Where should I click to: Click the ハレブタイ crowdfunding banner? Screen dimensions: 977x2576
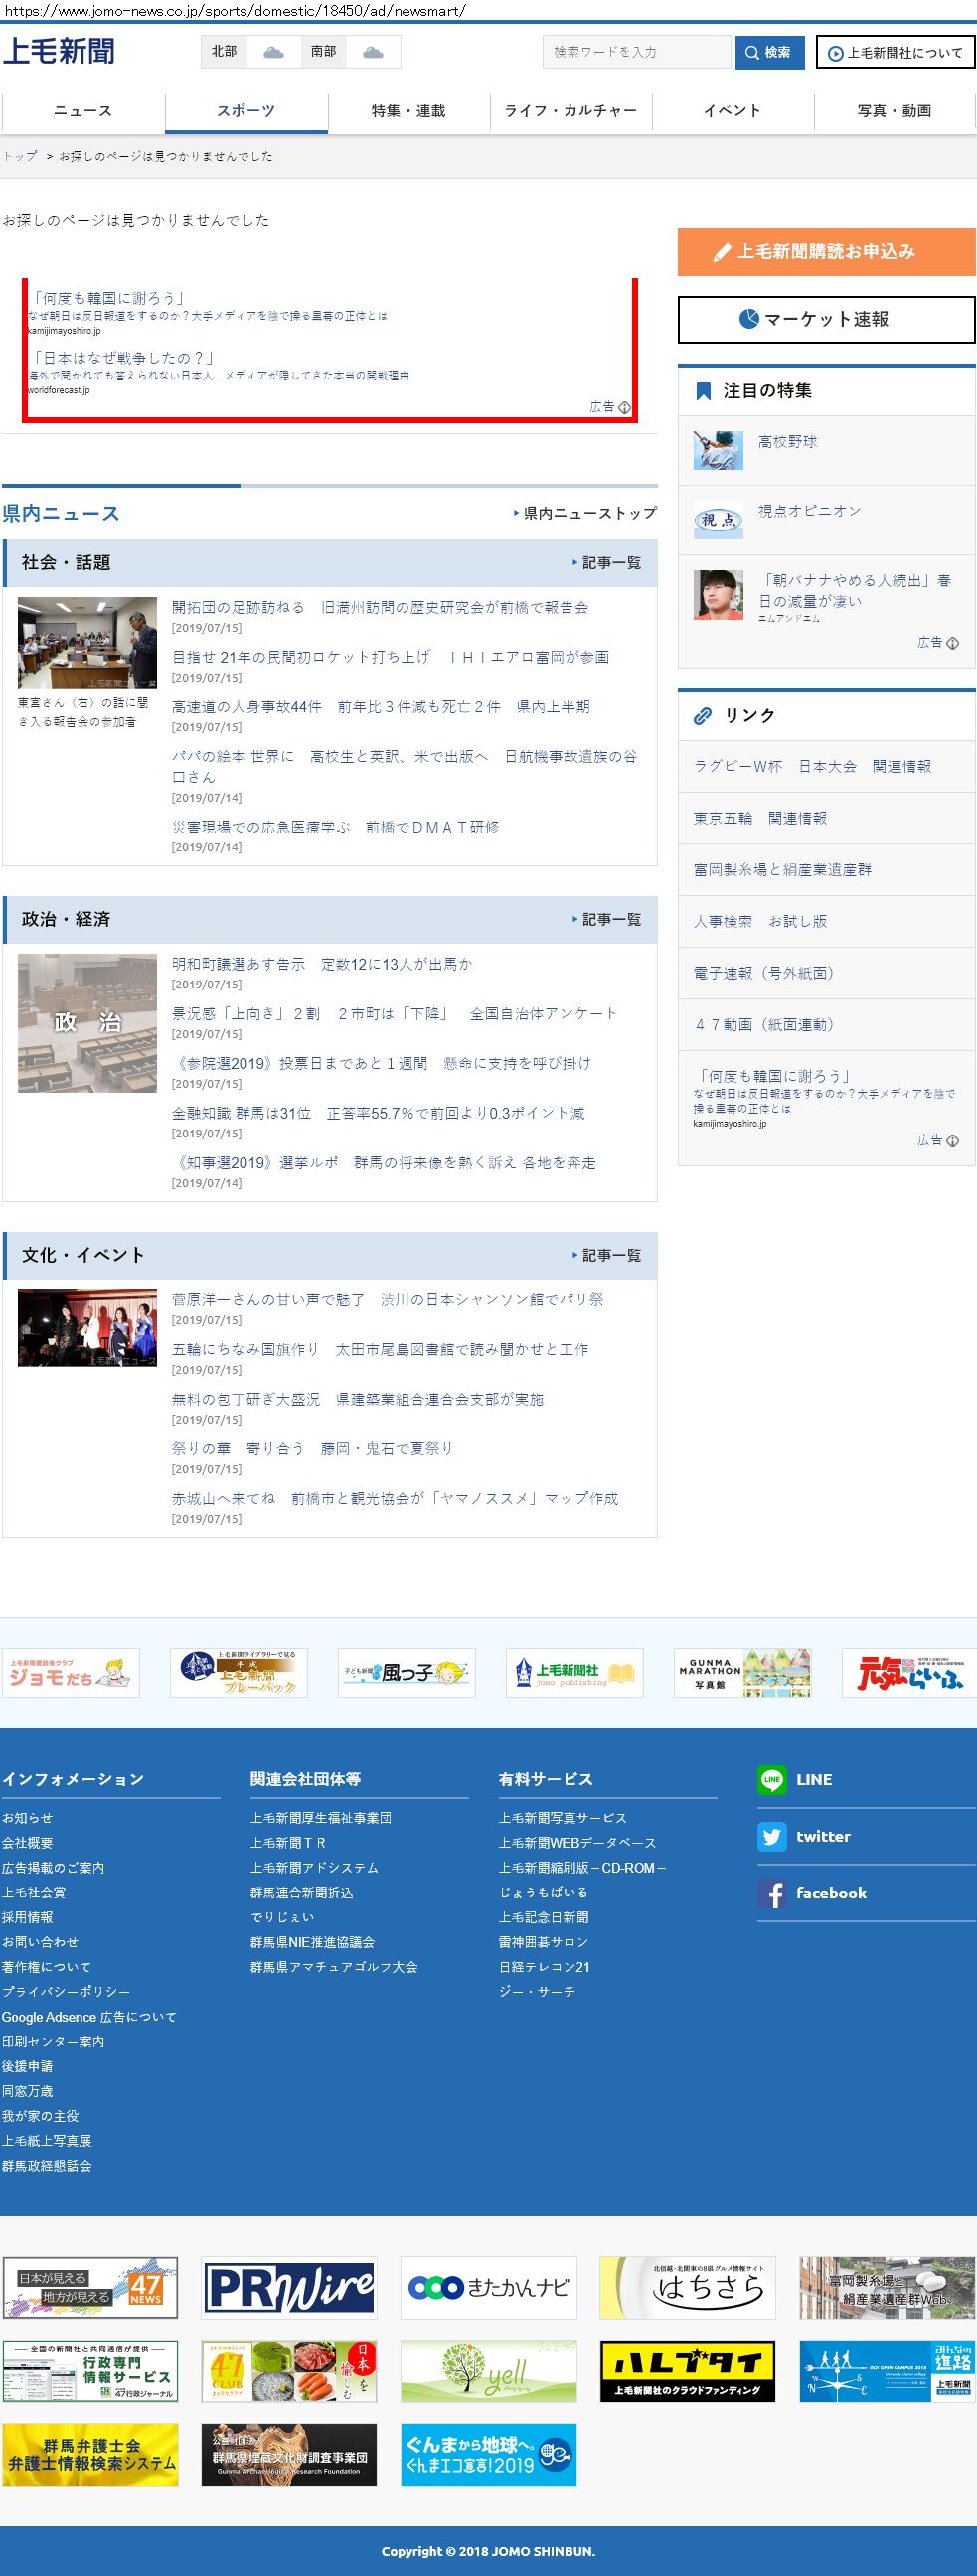pyautogui.click(x=687, y=2371)
